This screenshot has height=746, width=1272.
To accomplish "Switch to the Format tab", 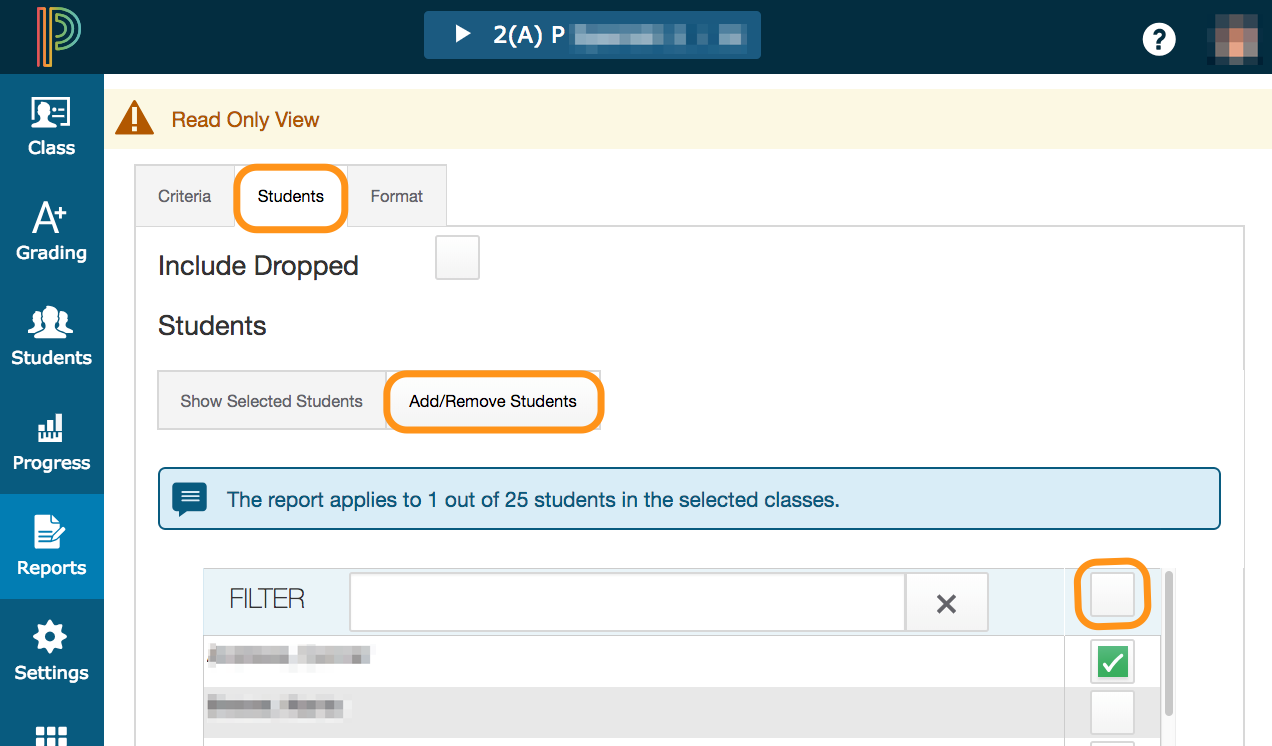I will [397, 196].
